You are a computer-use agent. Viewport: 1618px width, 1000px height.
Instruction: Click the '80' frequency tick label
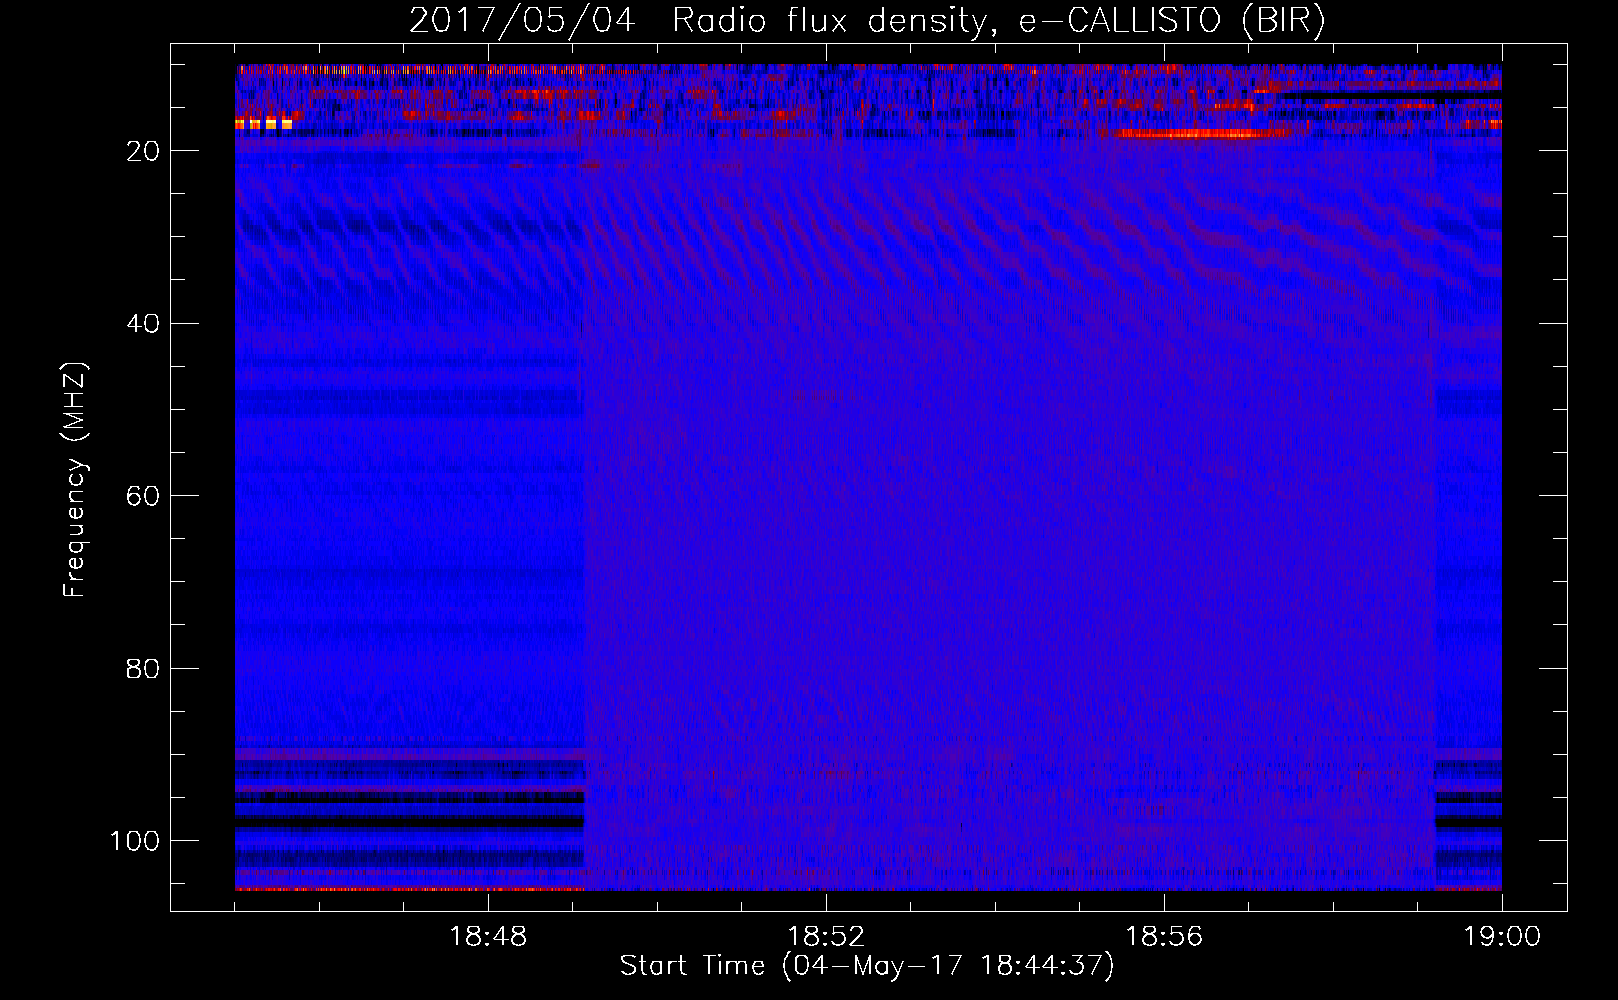tap(143, 668)
